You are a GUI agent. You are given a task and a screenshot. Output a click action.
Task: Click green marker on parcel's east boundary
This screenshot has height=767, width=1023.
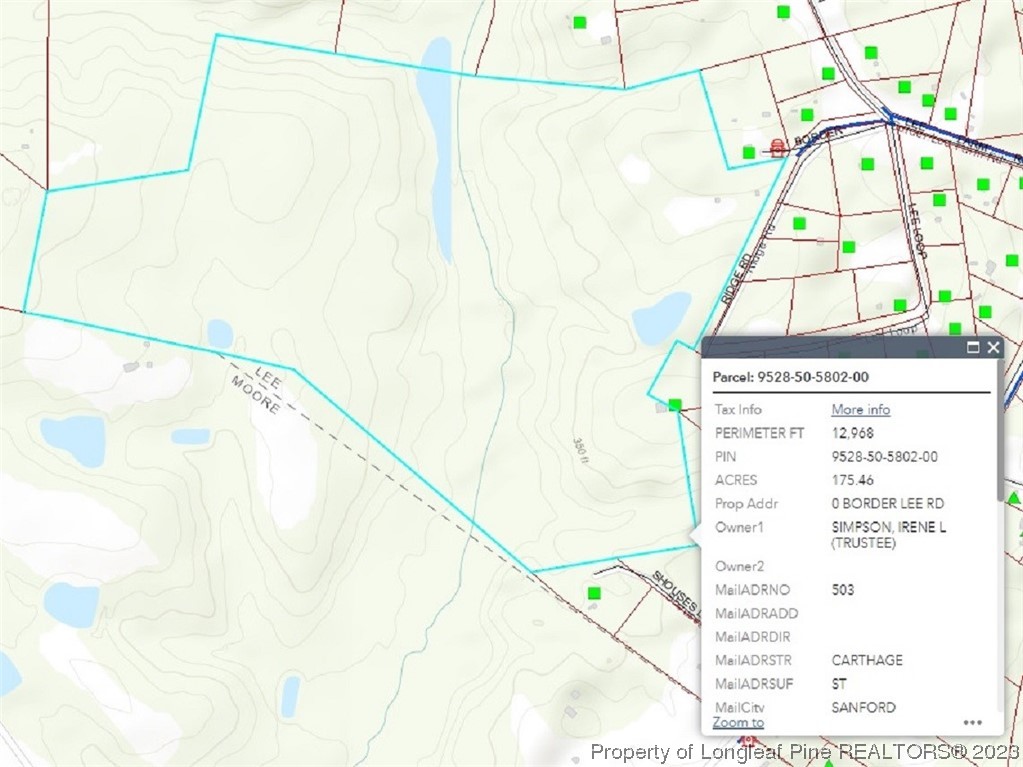pyautogui.click(x=675, y=405)
